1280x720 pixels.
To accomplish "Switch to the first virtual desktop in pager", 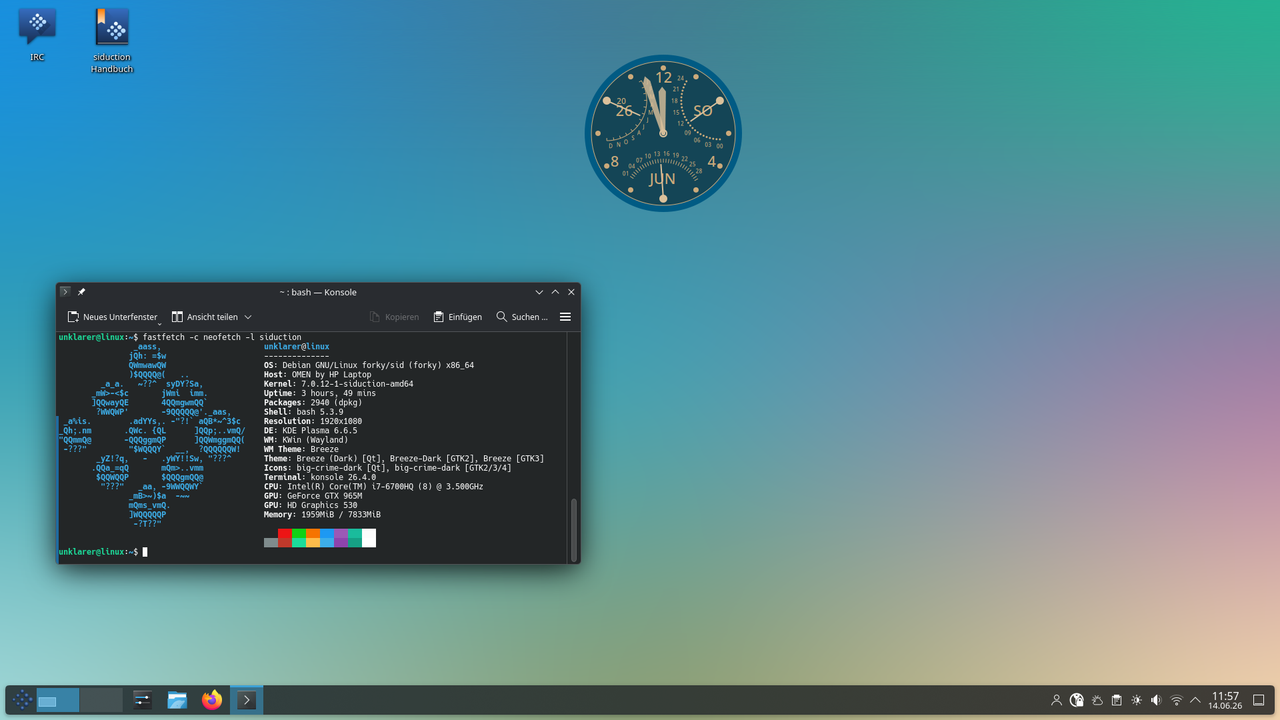I will pos(58,700).
